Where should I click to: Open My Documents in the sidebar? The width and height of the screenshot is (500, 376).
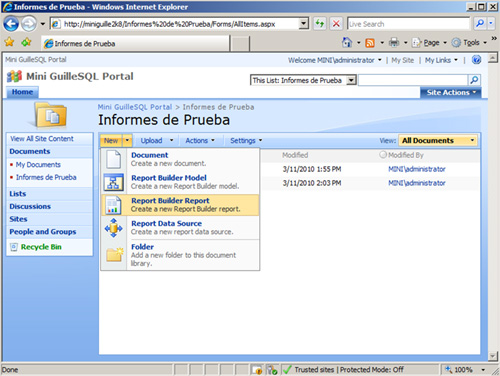[38, 165]
